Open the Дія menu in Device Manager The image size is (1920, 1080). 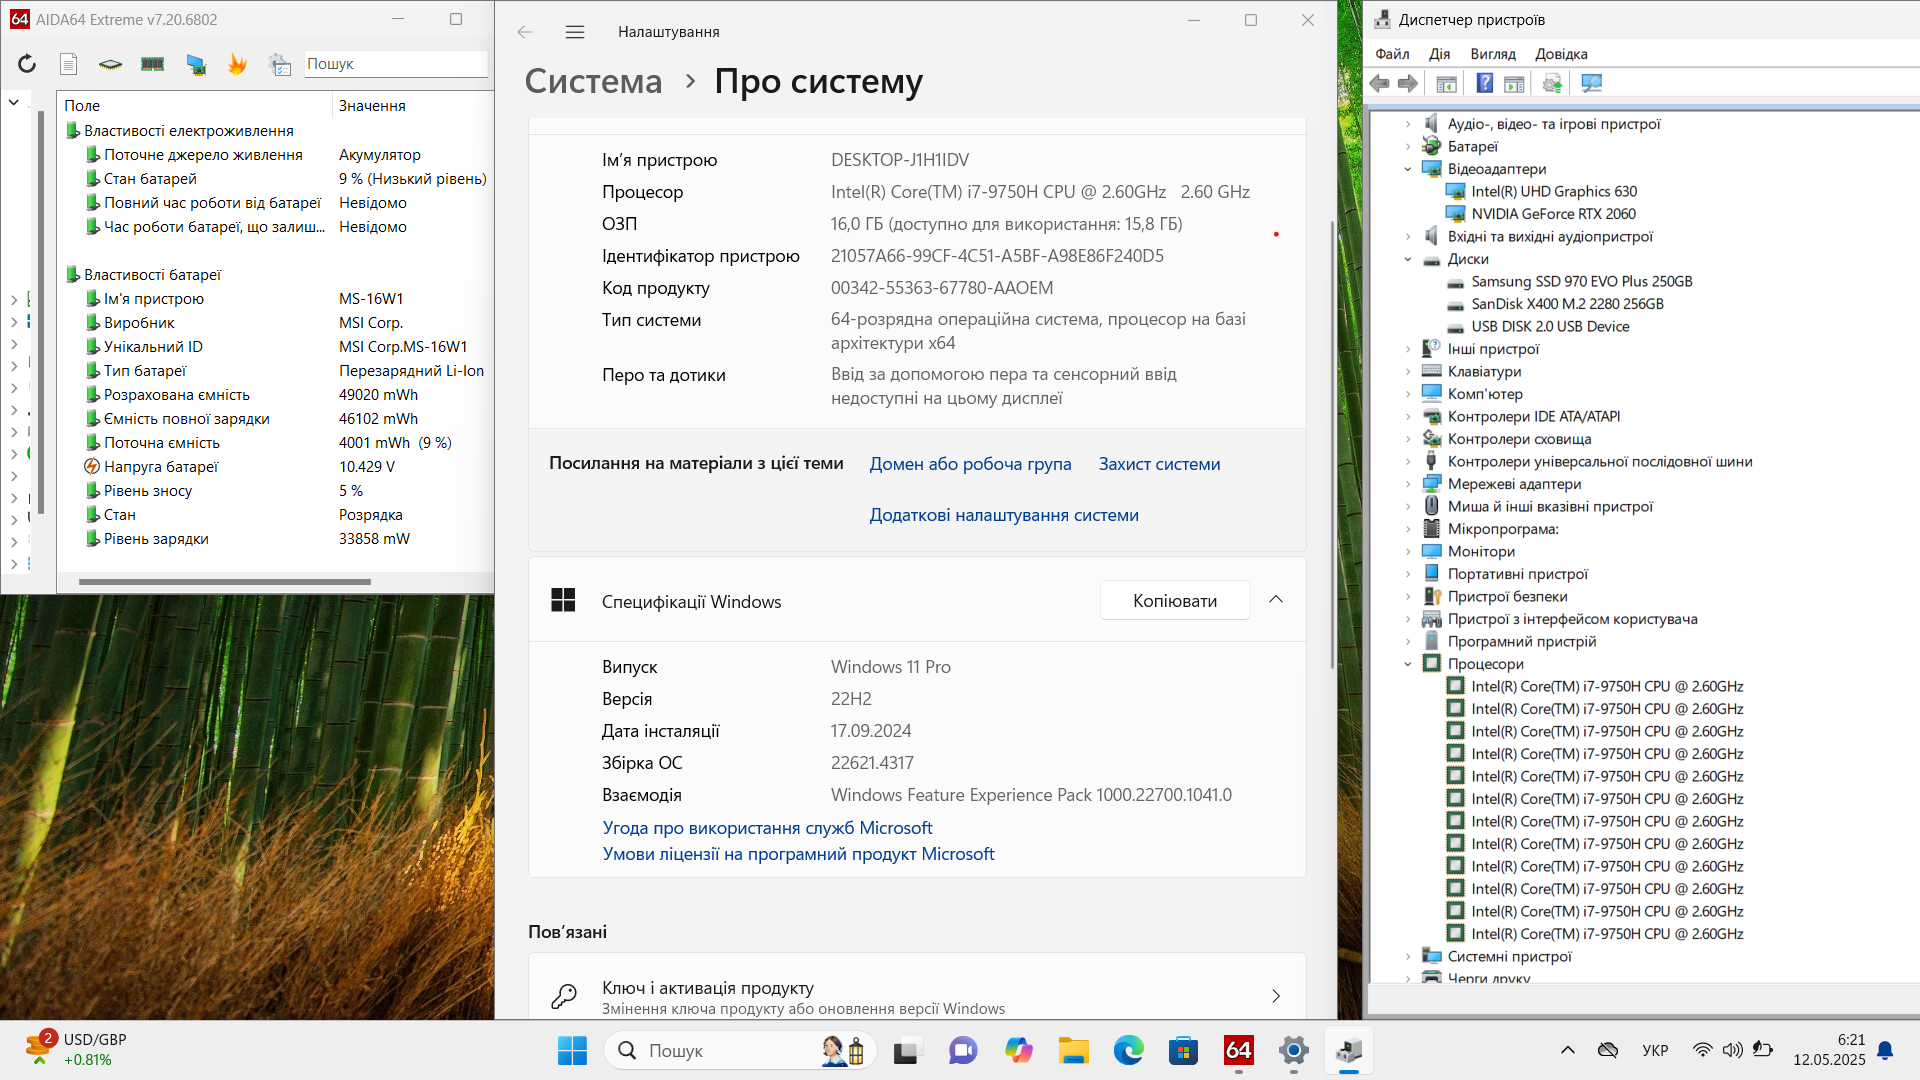1440,54
